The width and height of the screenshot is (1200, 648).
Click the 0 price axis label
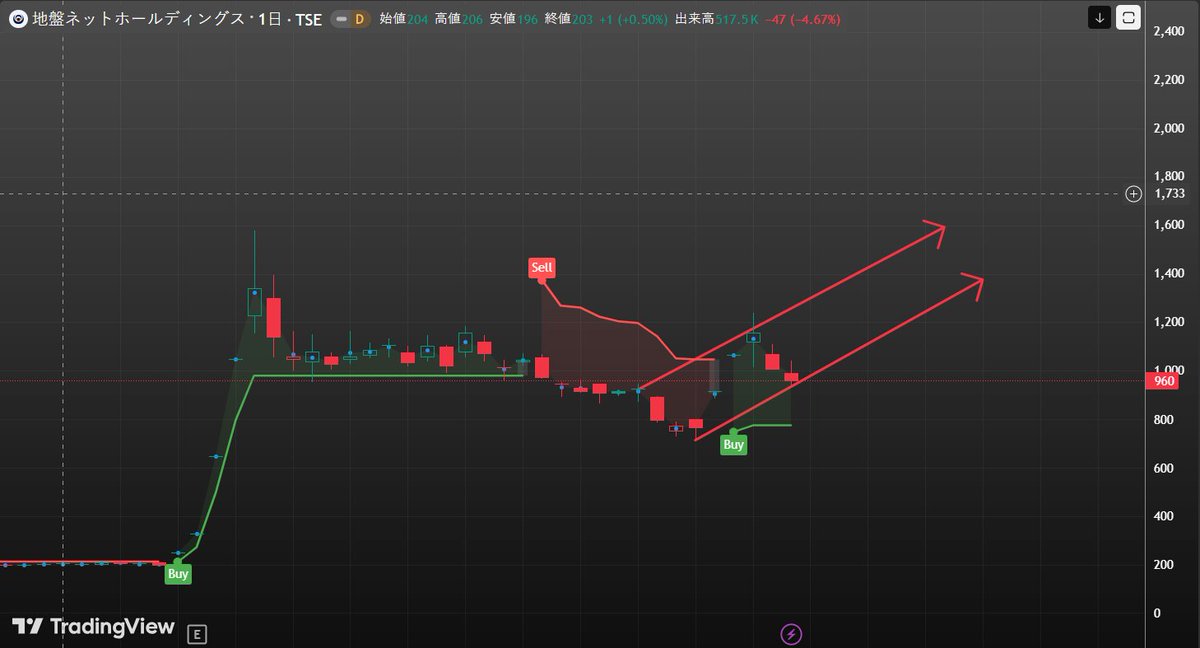tap(1157, 613)
